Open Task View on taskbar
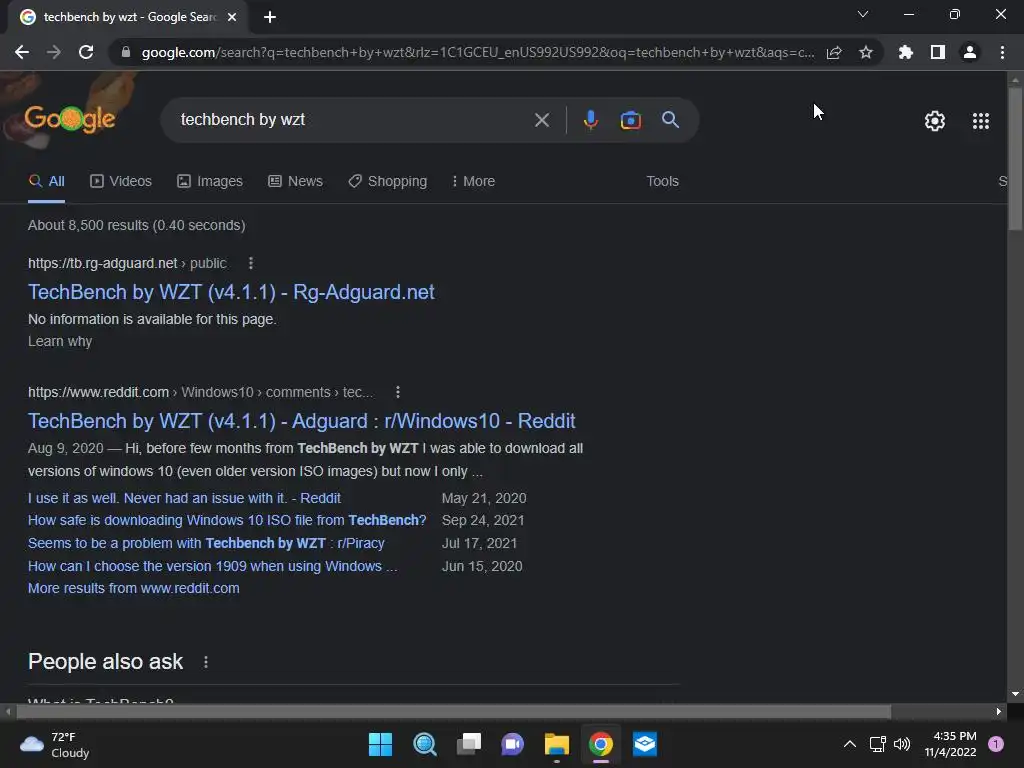This screenshot has width=1024, height=768. (469, 744)
